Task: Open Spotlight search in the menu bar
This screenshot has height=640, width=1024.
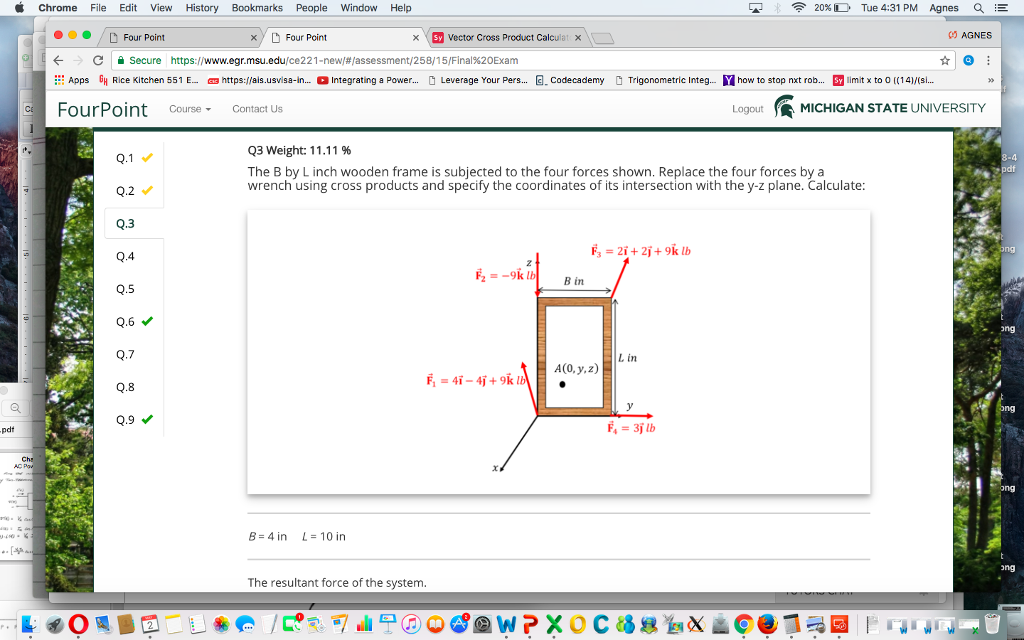Action: coord(978,8)
